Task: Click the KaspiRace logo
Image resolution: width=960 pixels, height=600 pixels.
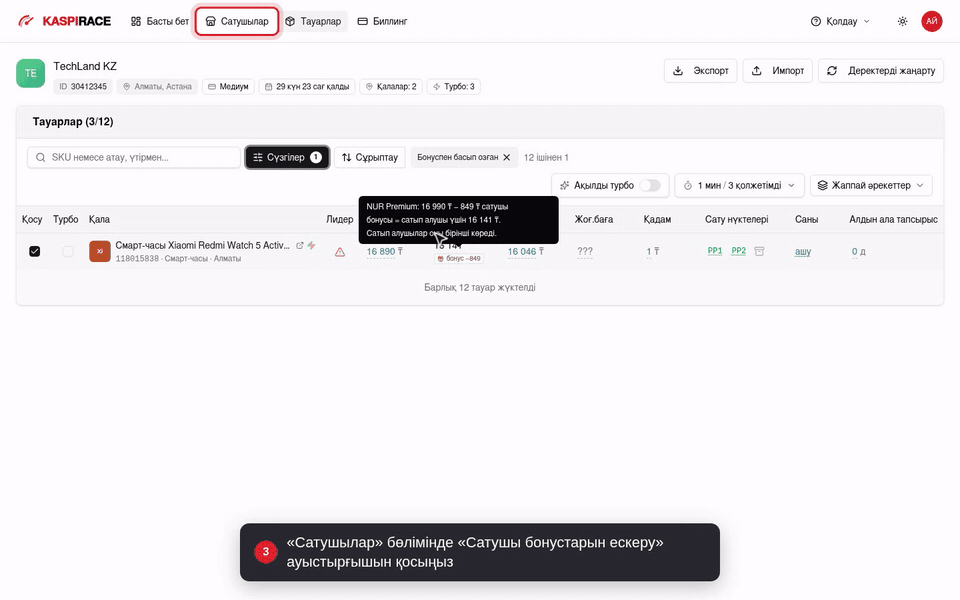Action: point(64,21)
